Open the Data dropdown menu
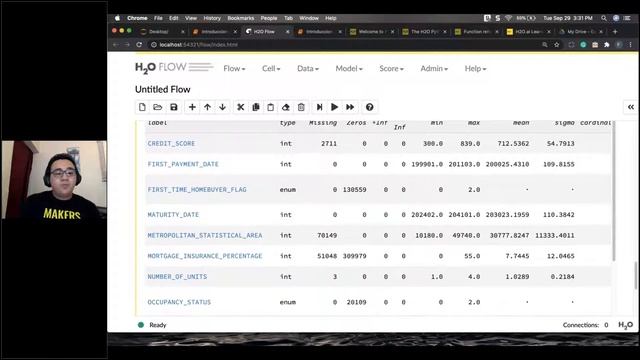 click(x=308, y=69)
